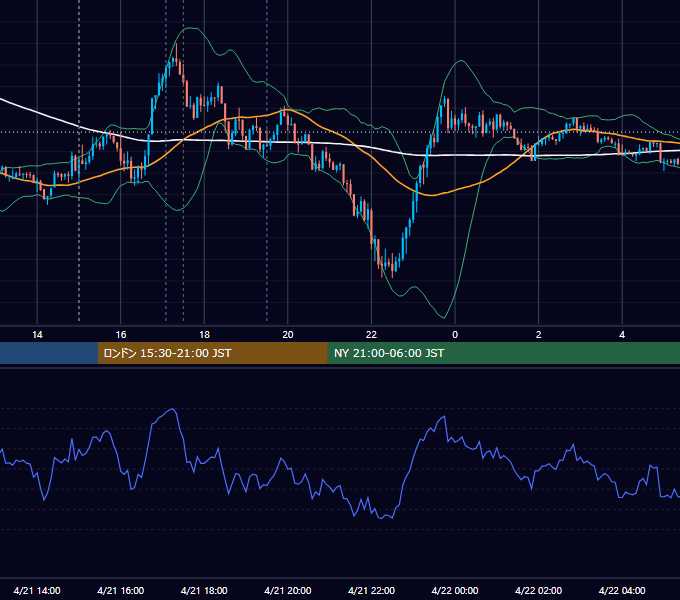Select hour label 4 on upper axis

[x=622, y=335]
